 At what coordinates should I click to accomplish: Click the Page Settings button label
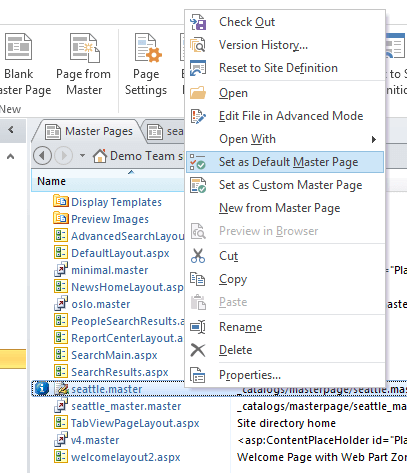(146, 82)
